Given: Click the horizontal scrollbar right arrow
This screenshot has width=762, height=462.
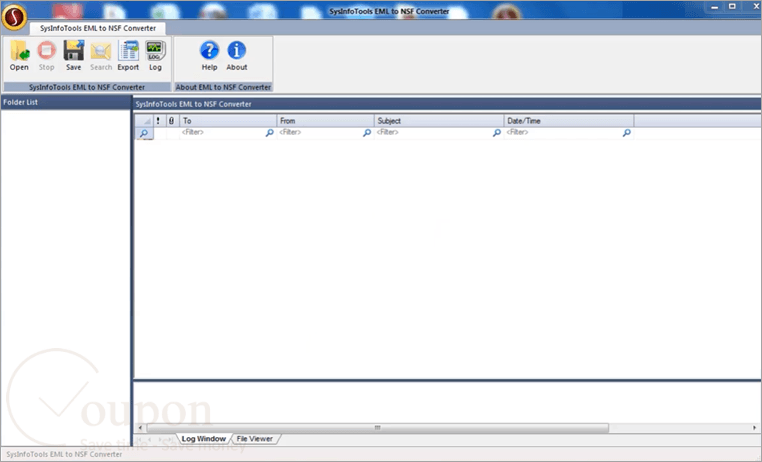Looking at the screenshot, I should coord(755,428).
